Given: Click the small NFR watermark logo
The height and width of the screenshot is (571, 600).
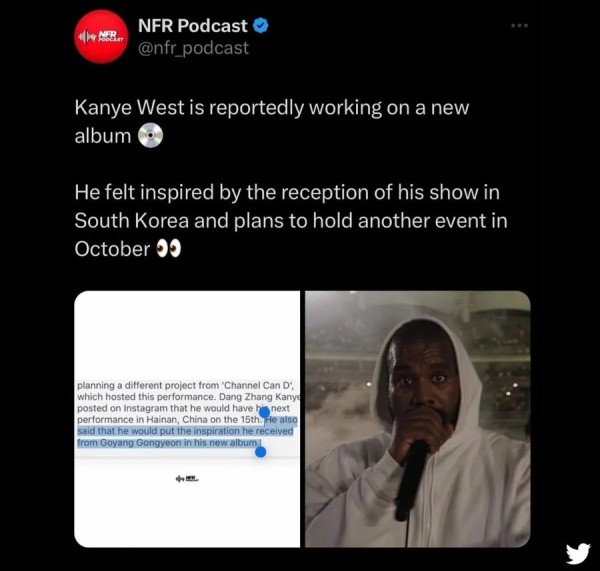Looking at the screenshot, I should click(x=187, y=478).
